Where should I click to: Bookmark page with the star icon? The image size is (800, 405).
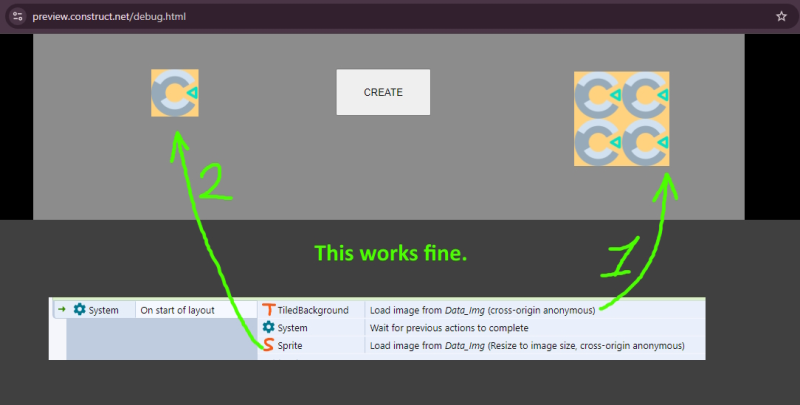coord(781,16)
